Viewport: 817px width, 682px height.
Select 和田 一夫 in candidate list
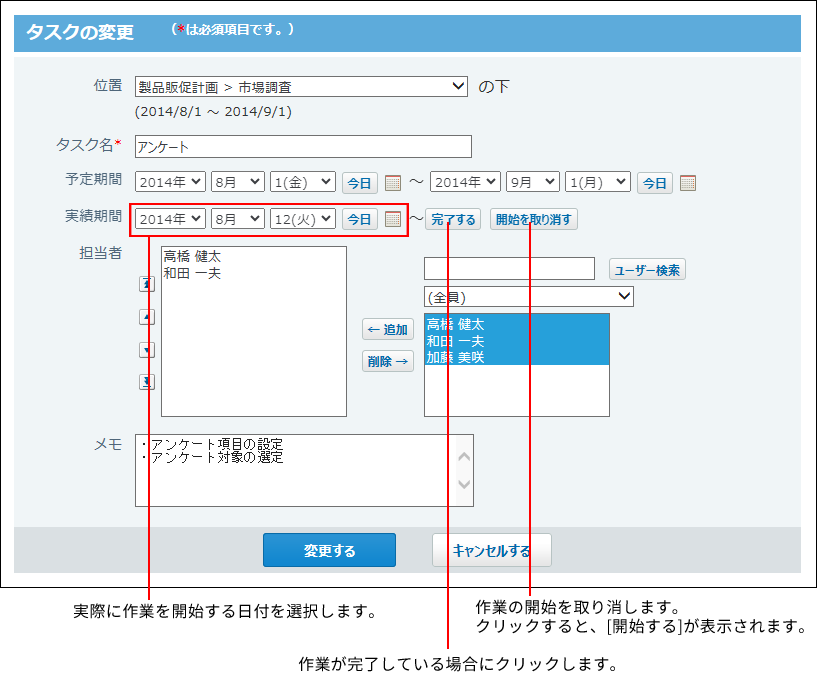(x=517, y=341)
